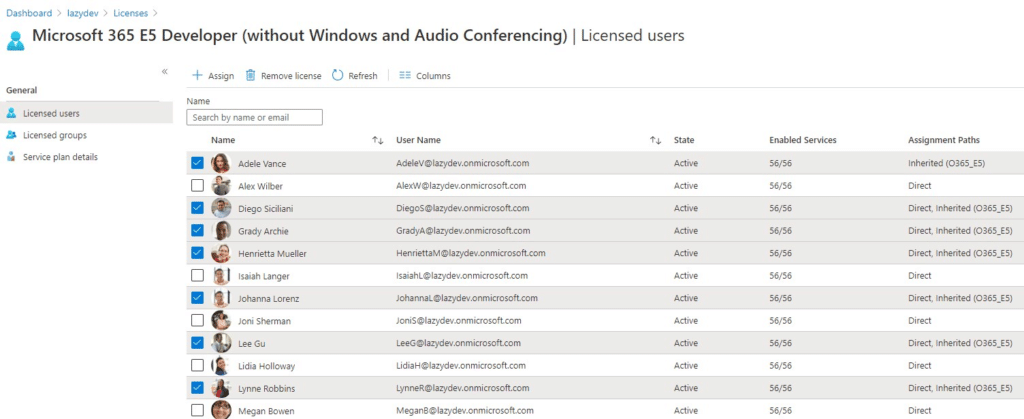Viewport: 1024px width, 419px height.
Task: Click the Licensed groups sidebar icon
Action: (11, 135)
